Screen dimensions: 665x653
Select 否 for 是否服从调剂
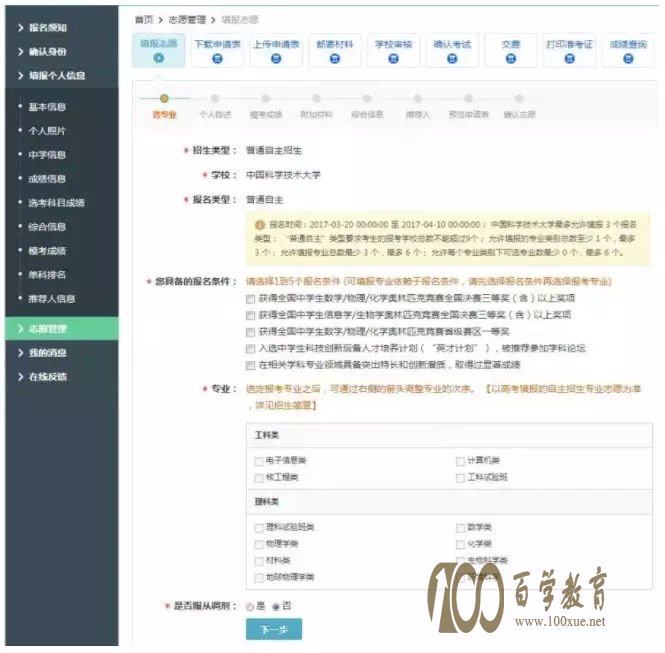click(276, 607)
